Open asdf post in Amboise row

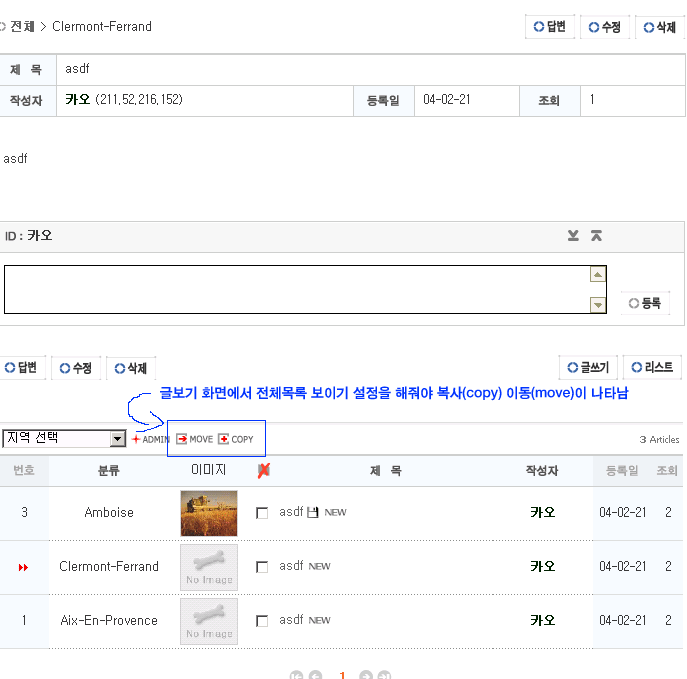coord(291,512)
